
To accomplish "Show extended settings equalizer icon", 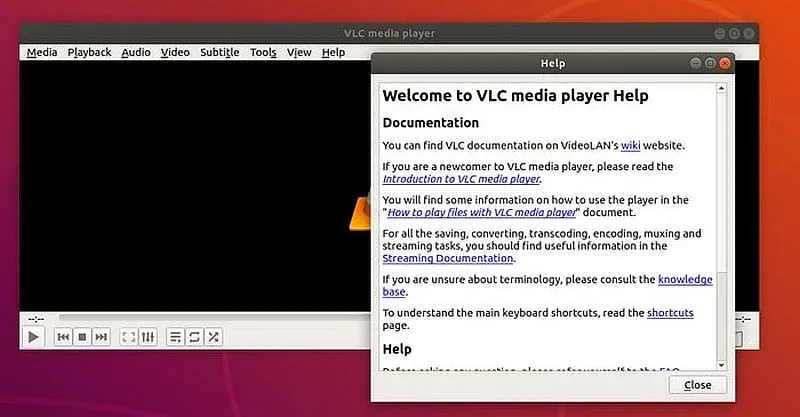I will click(147, 337).
